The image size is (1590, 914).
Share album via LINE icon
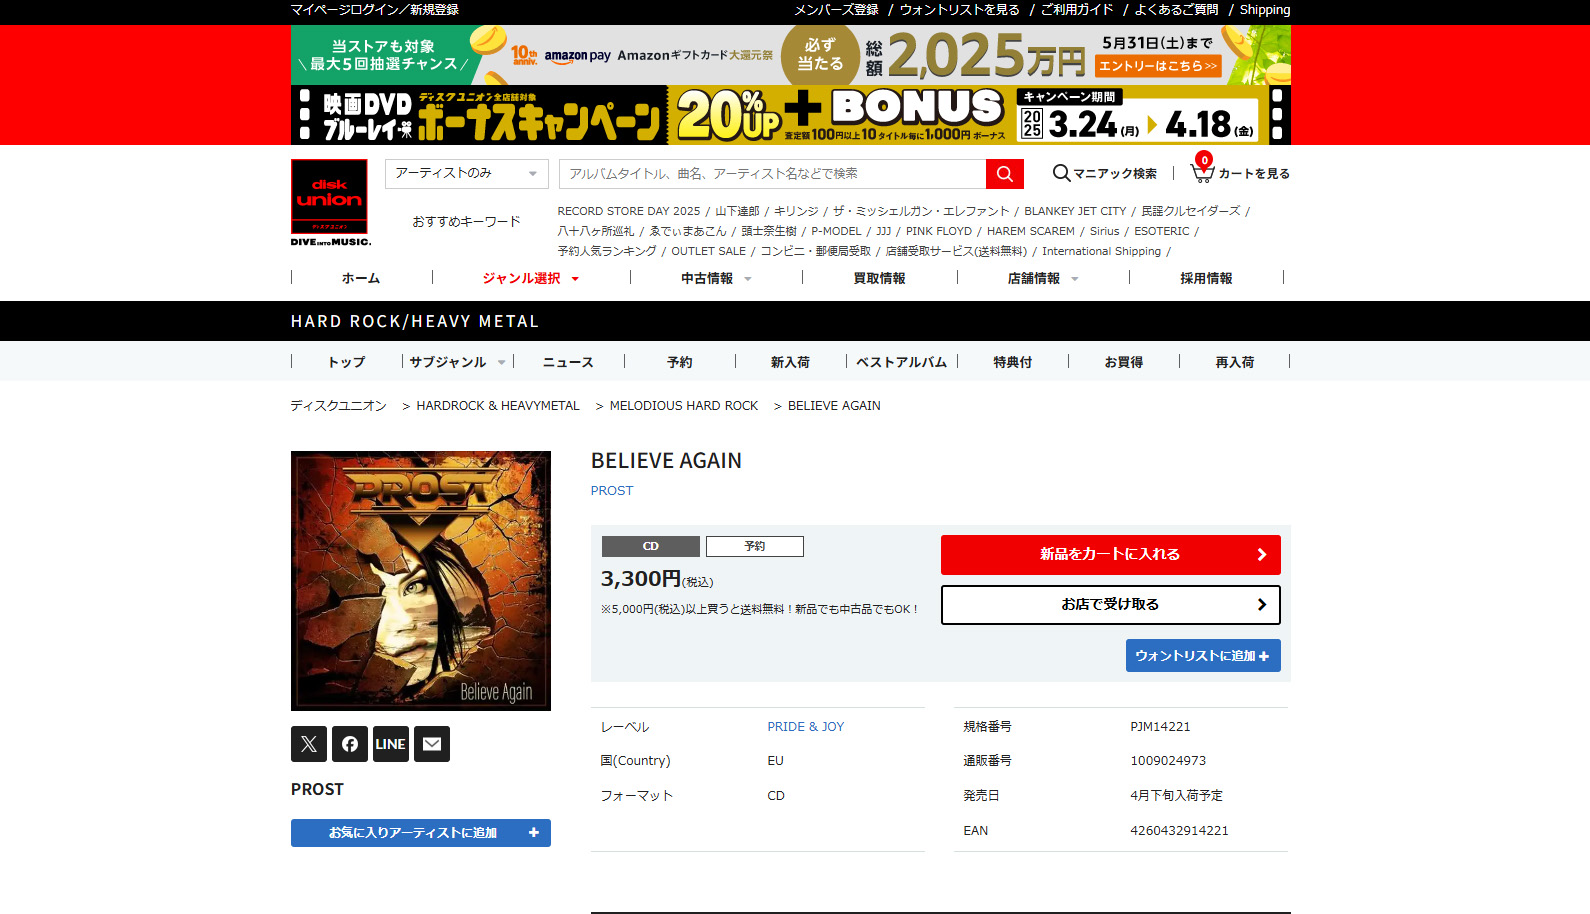click(x=391, y=744)
